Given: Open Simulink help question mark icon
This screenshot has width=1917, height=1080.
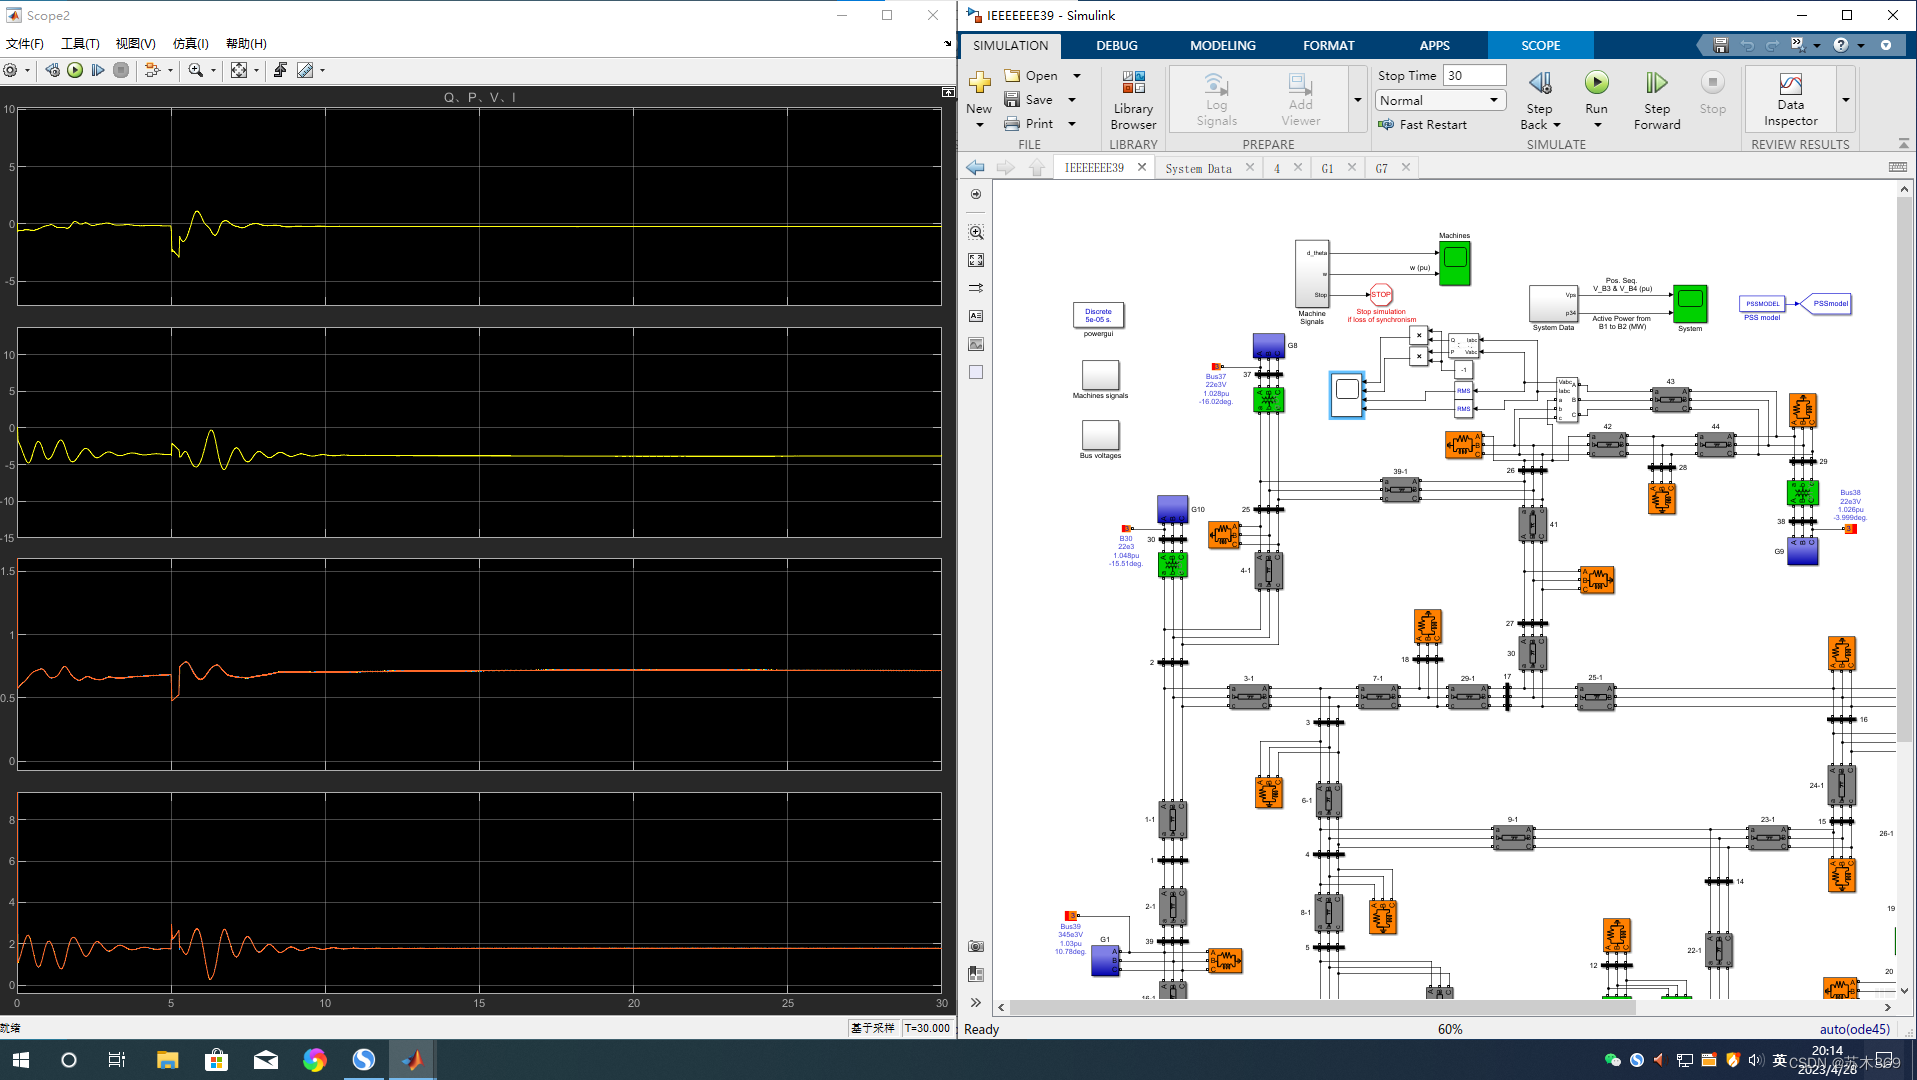Looking at the screenshot, I should pyautogui.click(x=1841, y=45).
